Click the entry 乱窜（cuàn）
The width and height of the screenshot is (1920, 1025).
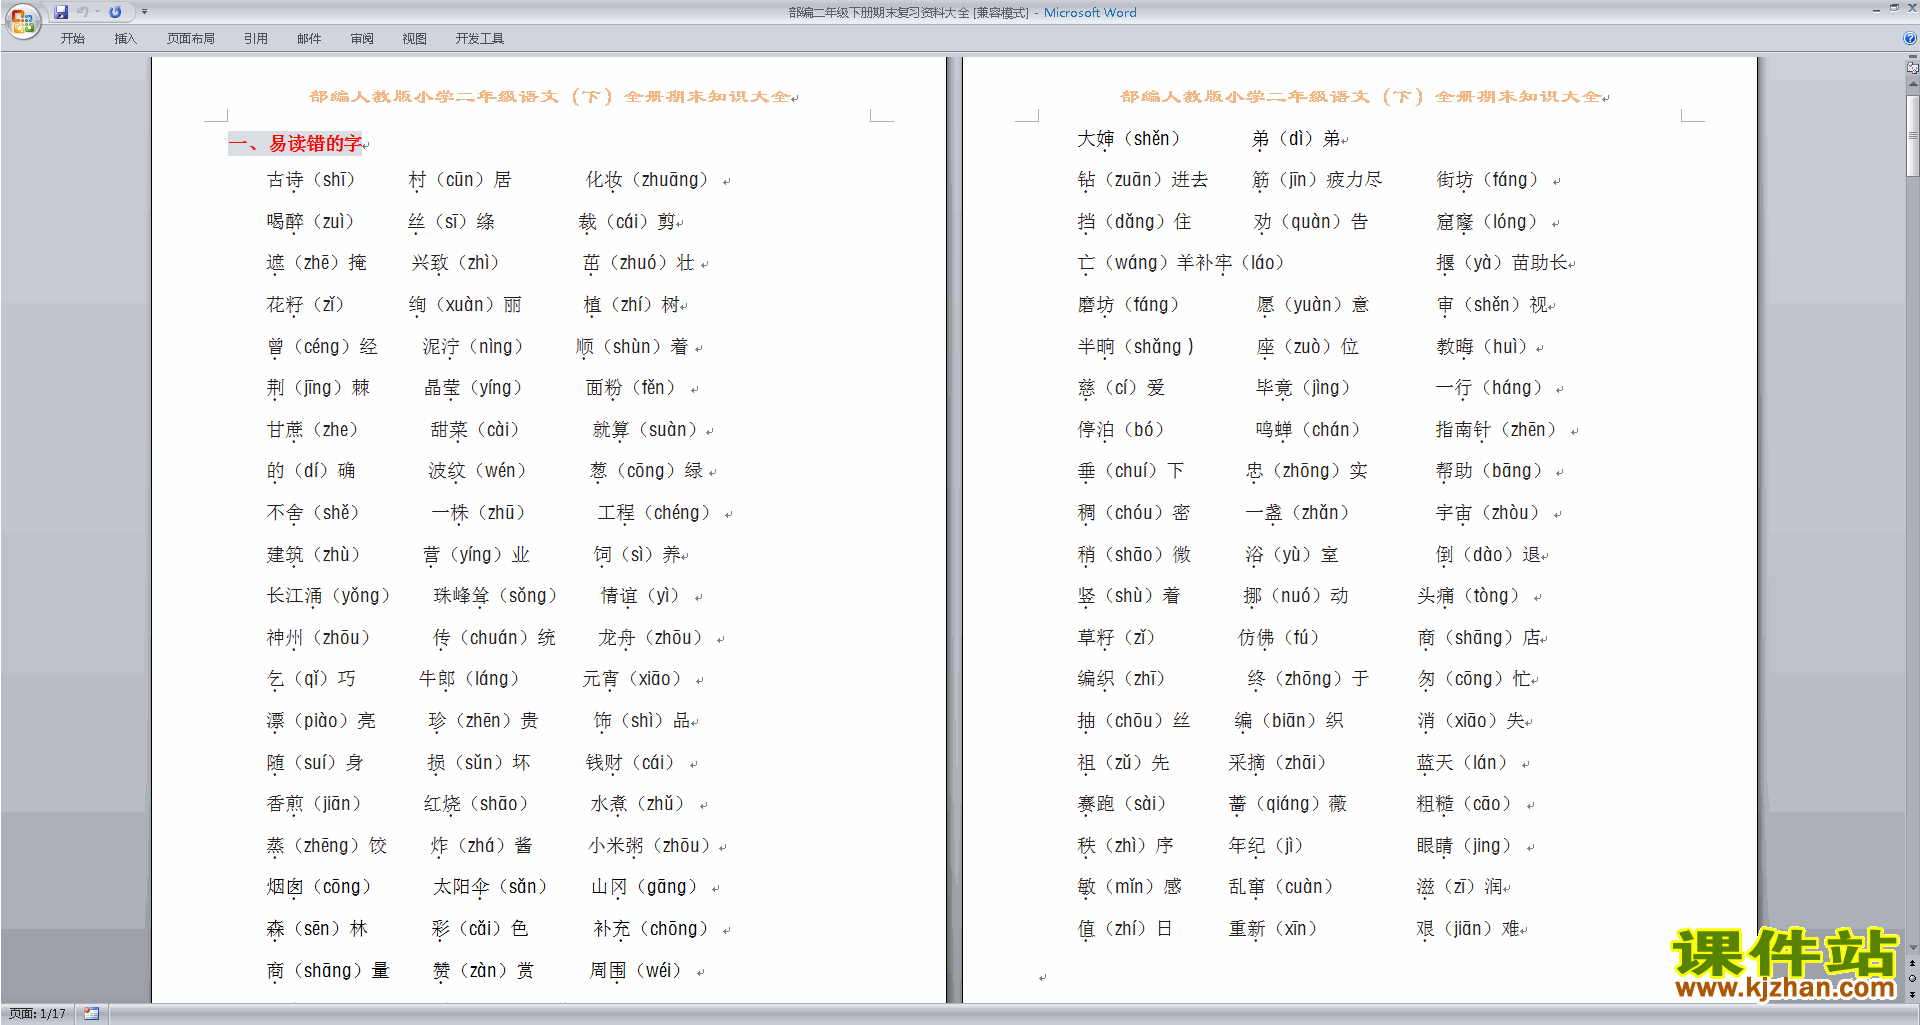pos(1281,887)
